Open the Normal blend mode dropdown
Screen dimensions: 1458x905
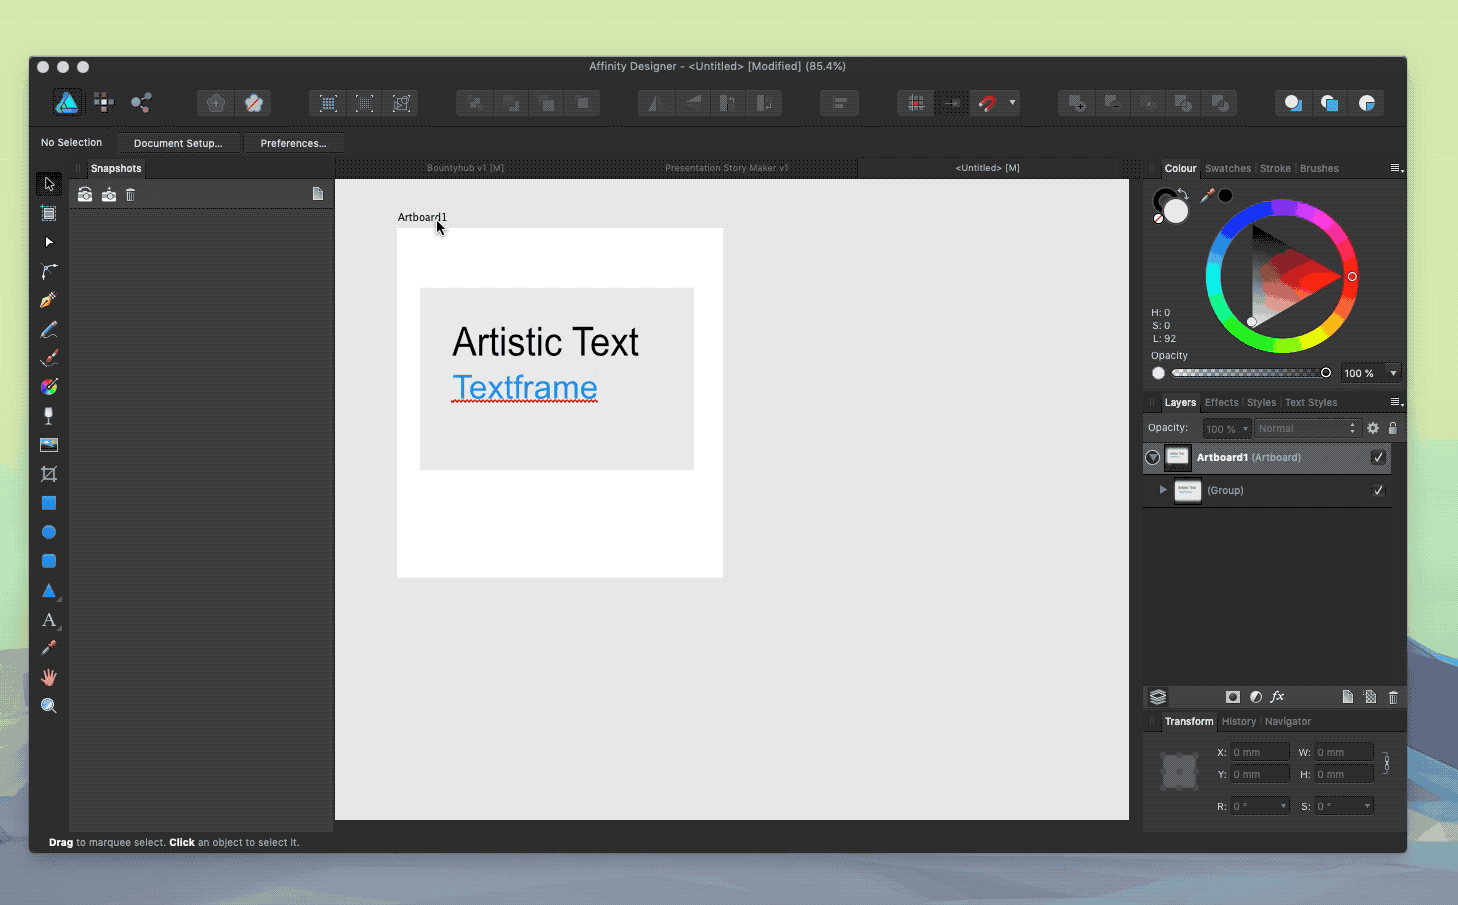pos(1306,428)
